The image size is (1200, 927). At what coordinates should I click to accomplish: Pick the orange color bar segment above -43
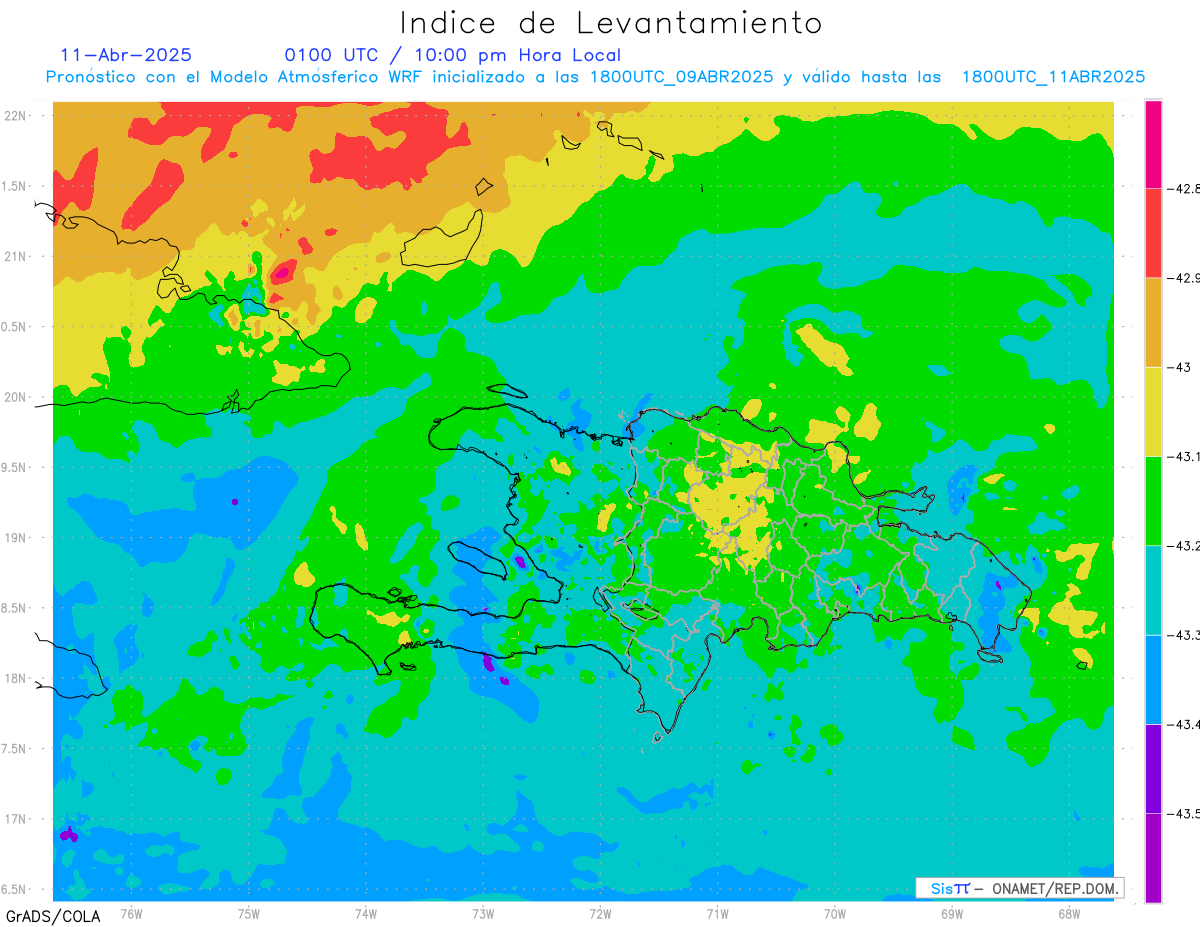1153,322
